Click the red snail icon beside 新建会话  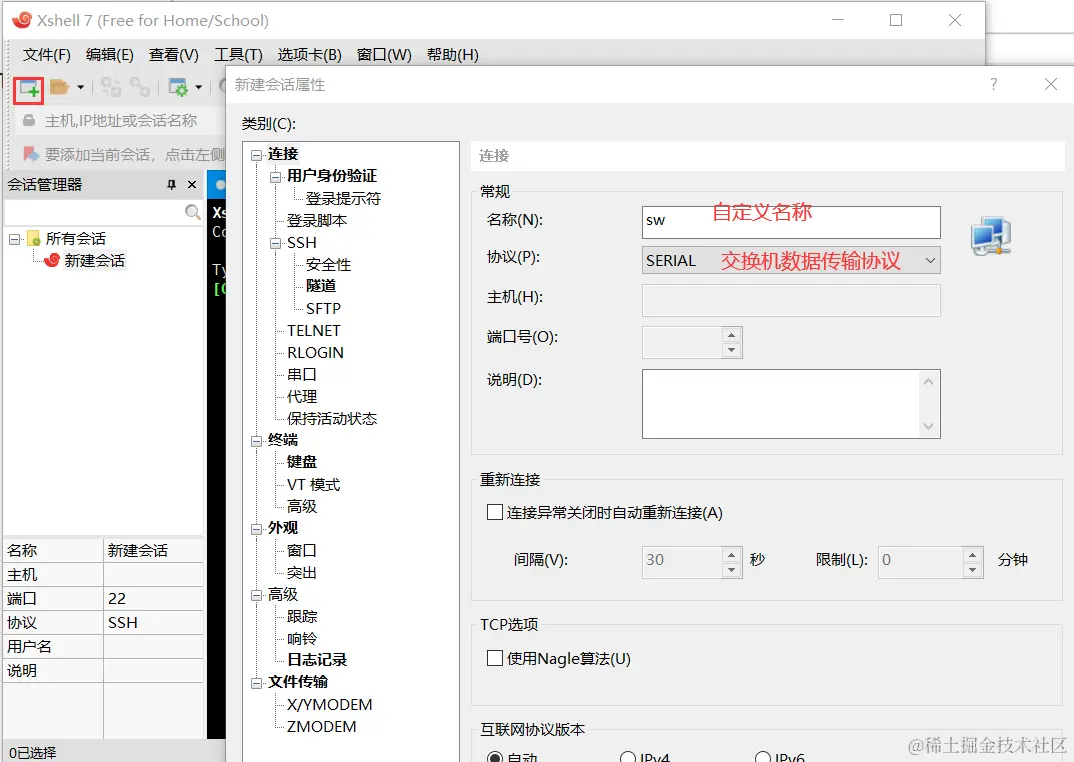click(x=51, y=260)
